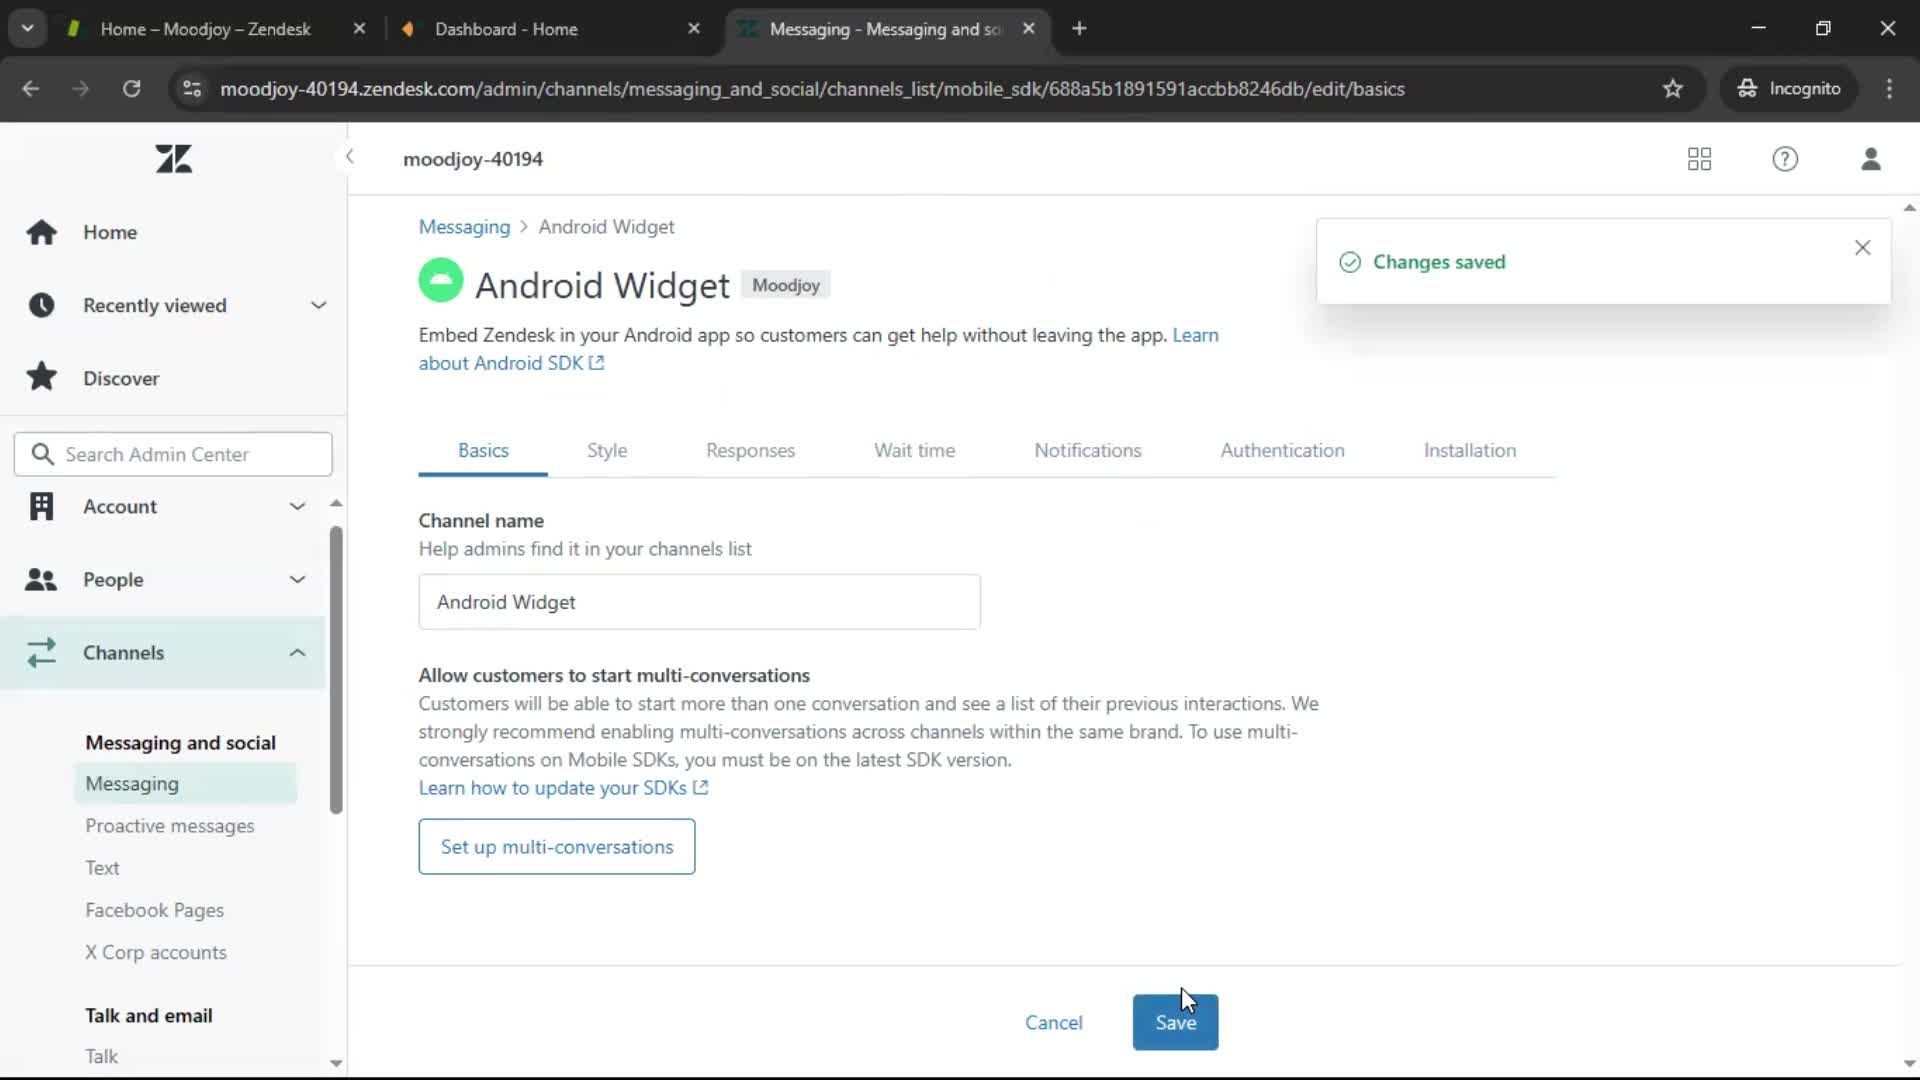Click the Messaging breadcrumb link

(x=464, y=227)
